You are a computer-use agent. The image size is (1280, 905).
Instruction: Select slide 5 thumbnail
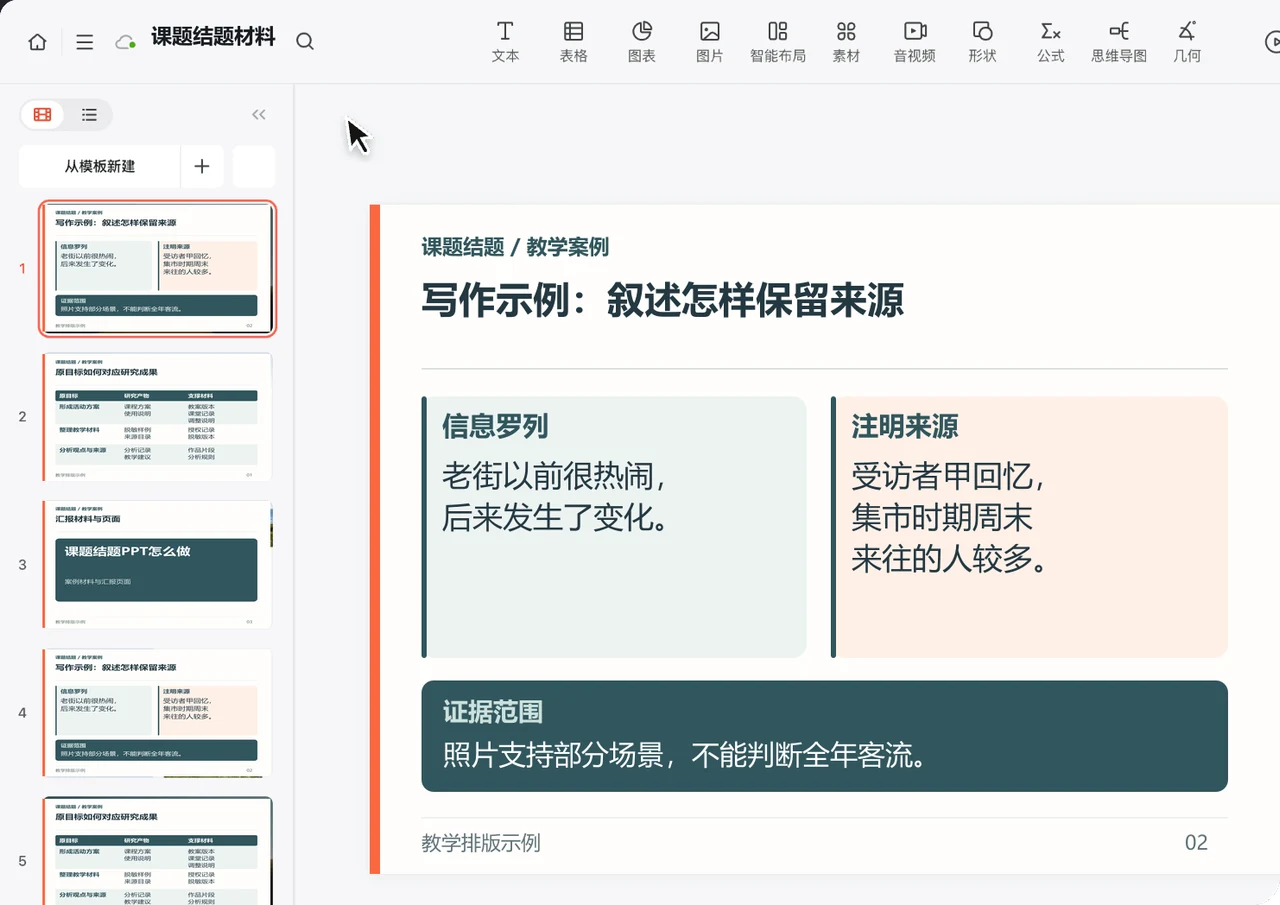pos(158,851)
